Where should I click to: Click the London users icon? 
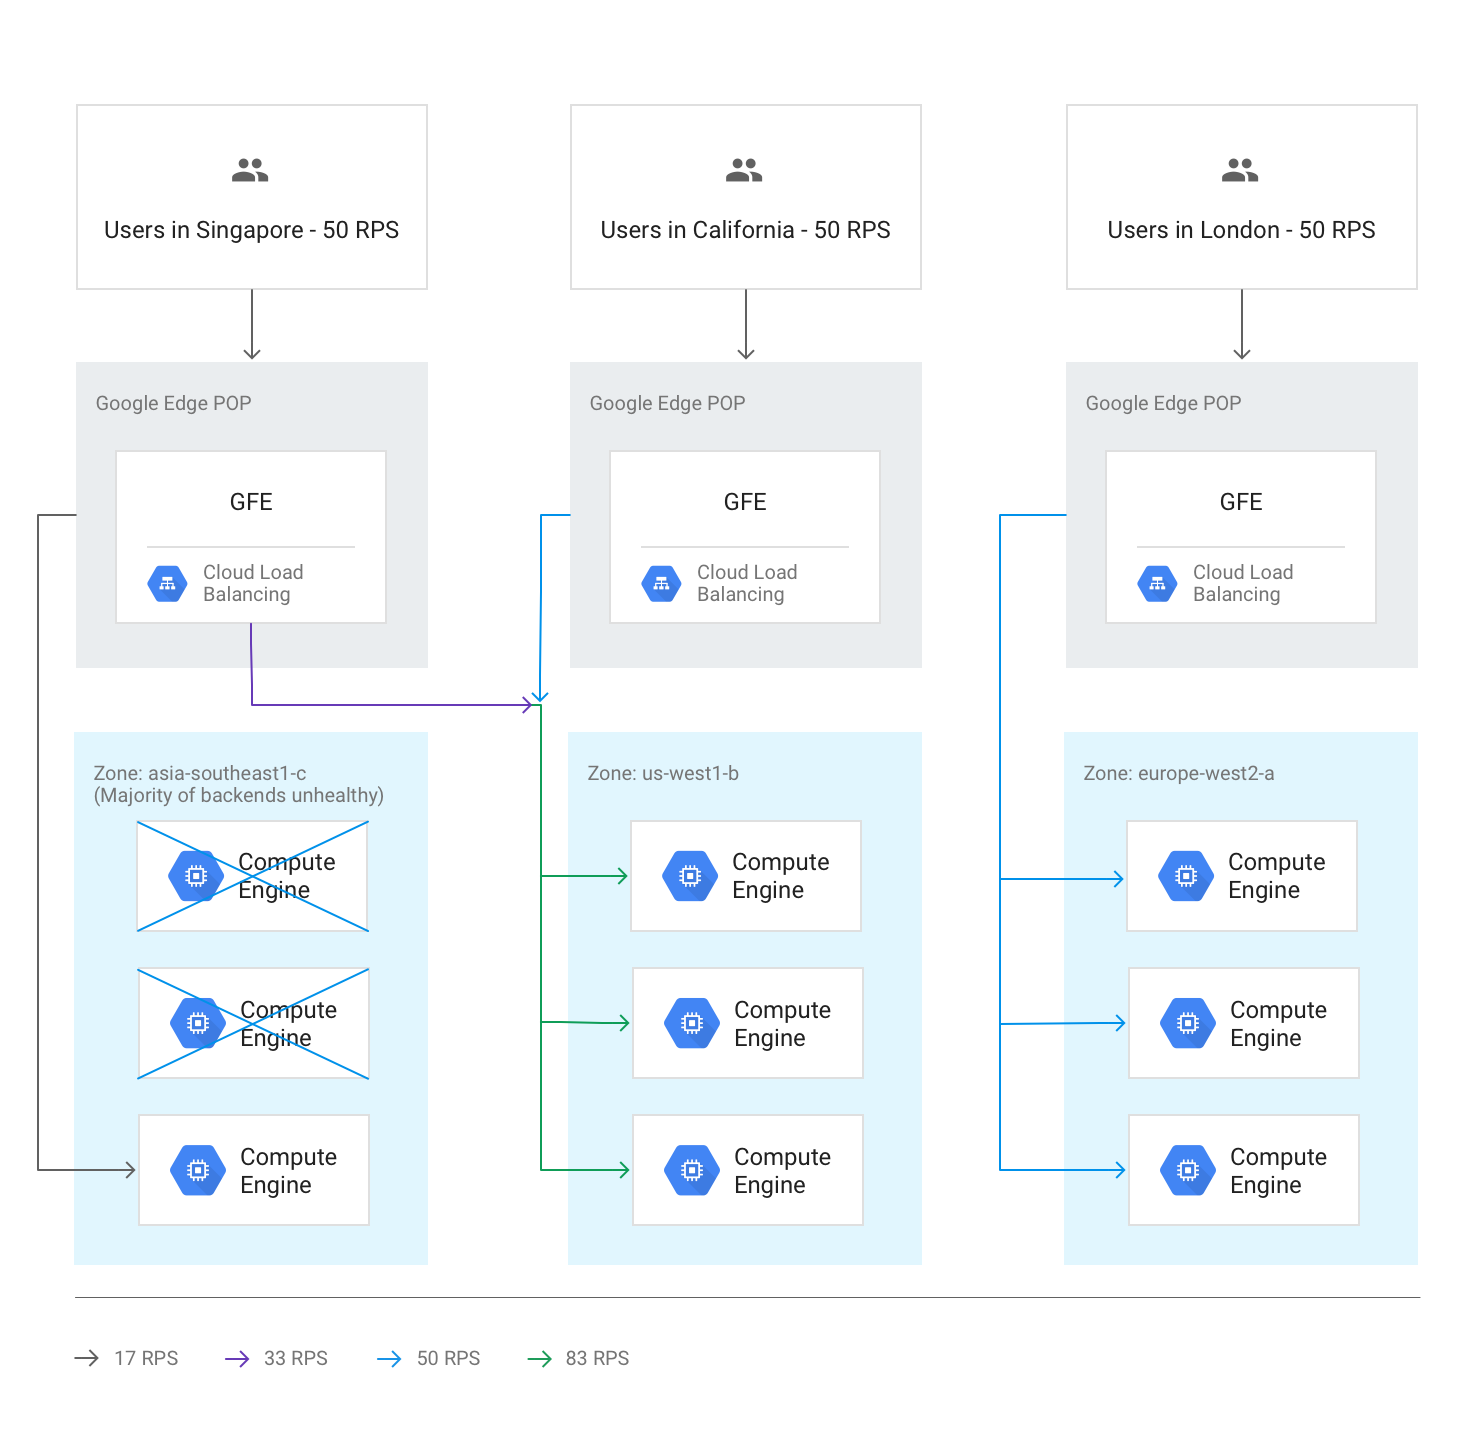click(x=1241, y=168)
